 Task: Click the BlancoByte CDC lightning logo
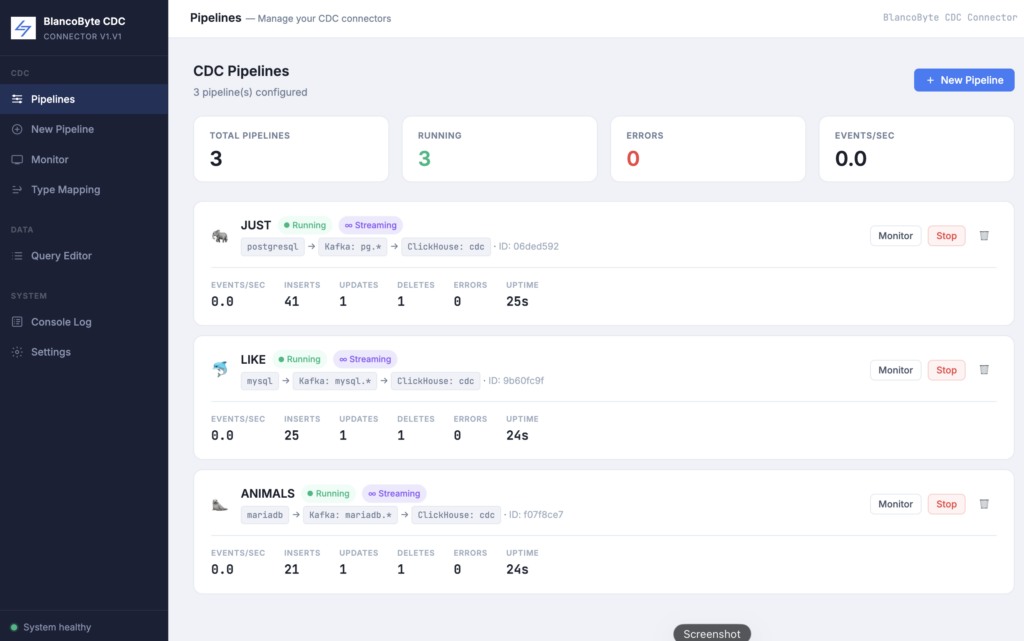pos(24,28)
